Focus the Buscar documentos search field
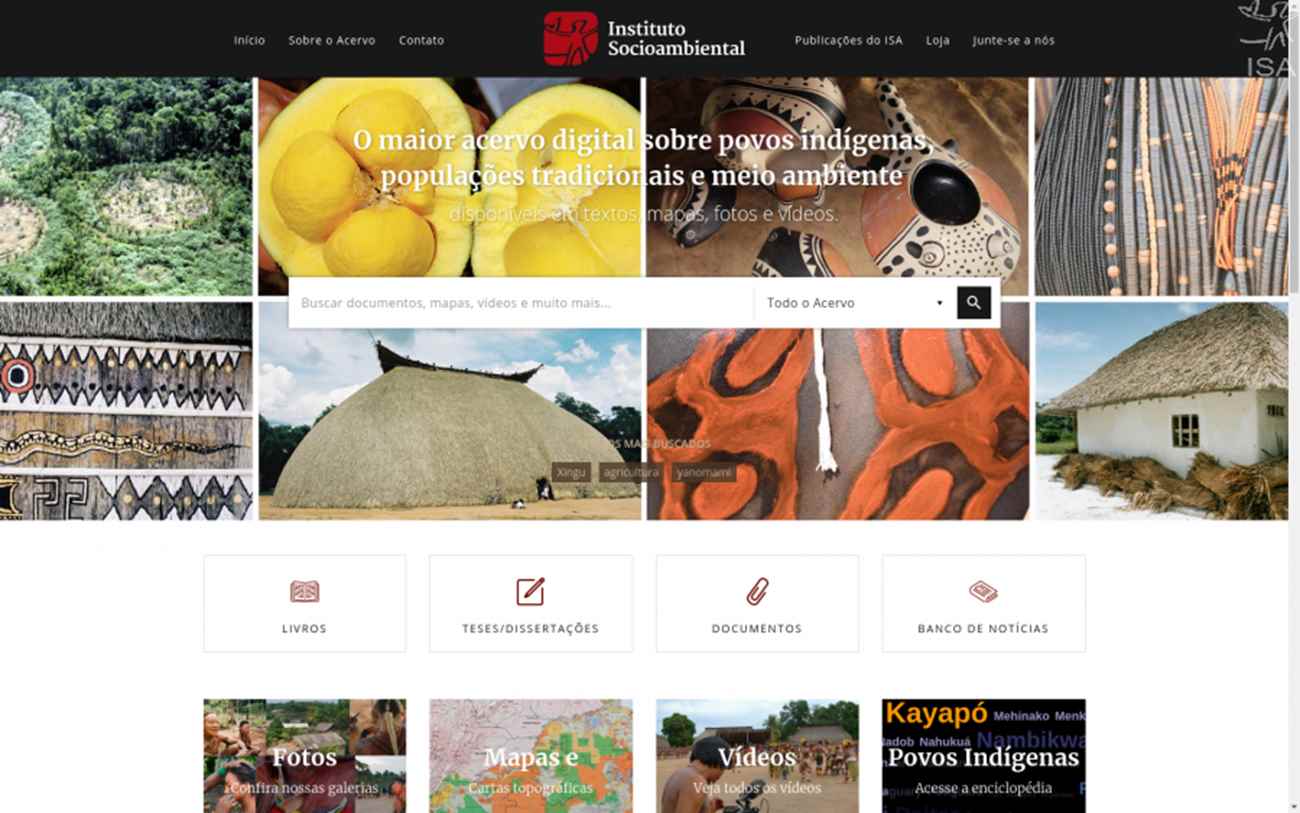Screen dimensions: 1300x813 (520, 303)
